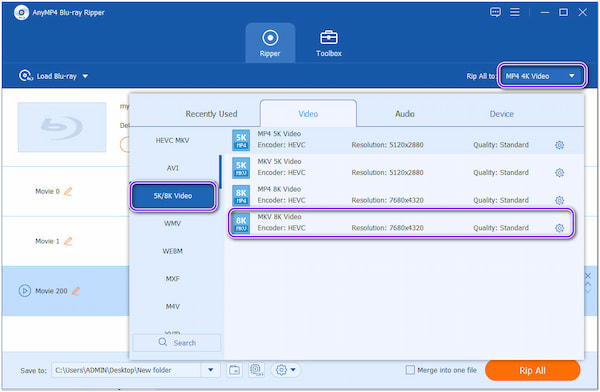
Task: Rename Movie 0 with the pencil icon
Action: click(68, 191)
